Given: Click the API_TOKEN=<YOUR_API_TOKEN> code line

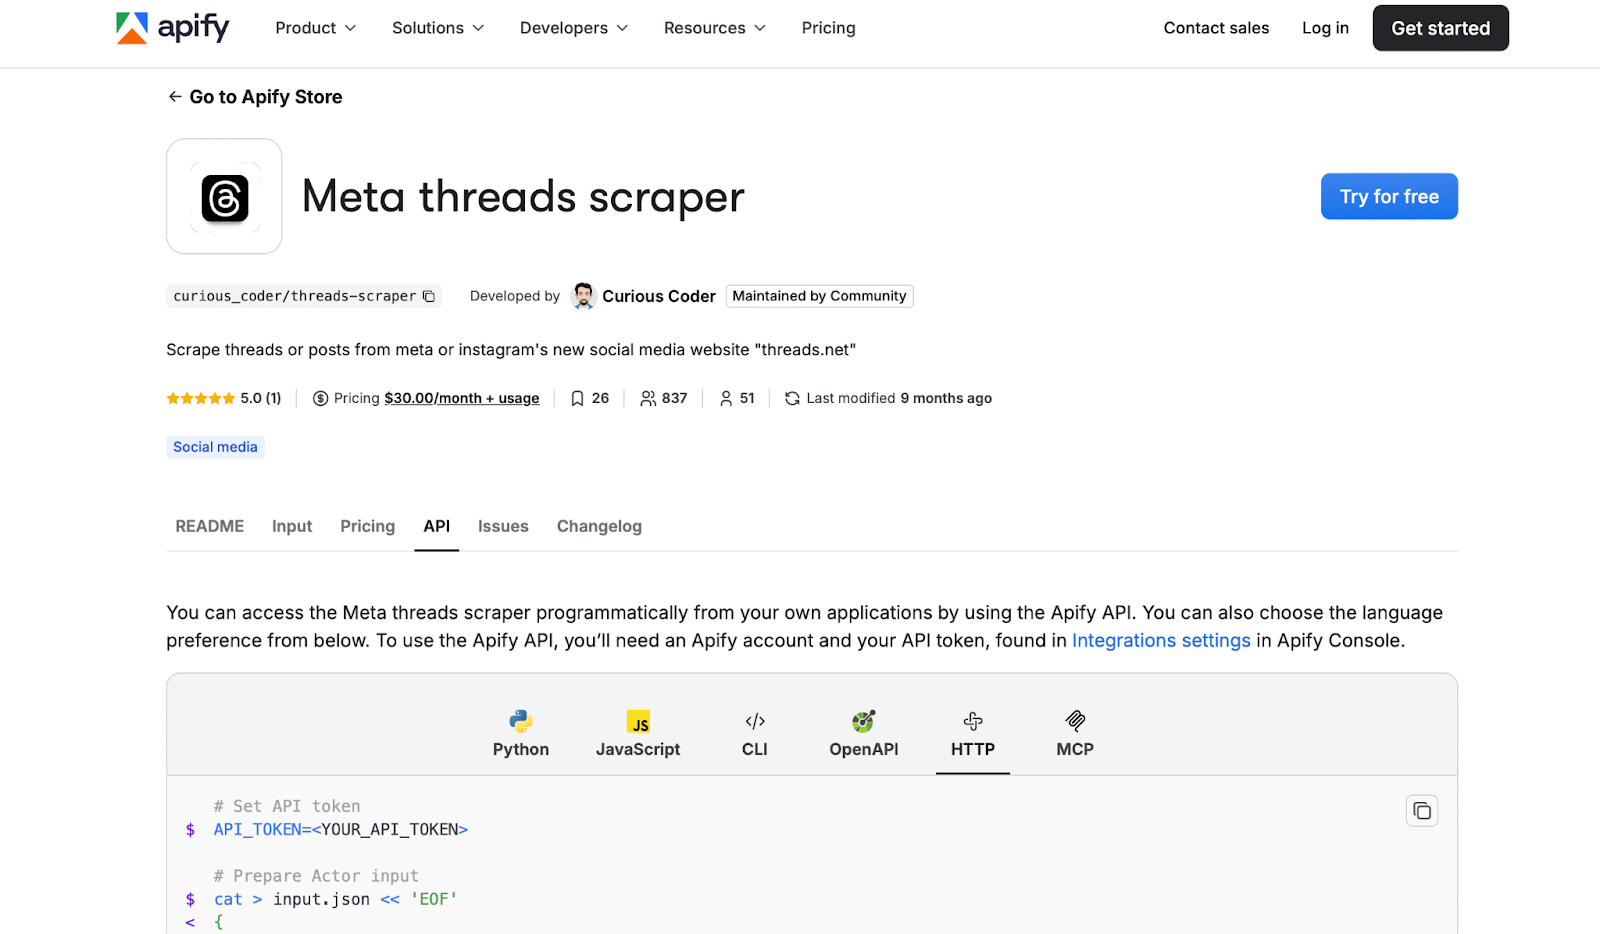Looking at the screenshot, I should (341, 830).
